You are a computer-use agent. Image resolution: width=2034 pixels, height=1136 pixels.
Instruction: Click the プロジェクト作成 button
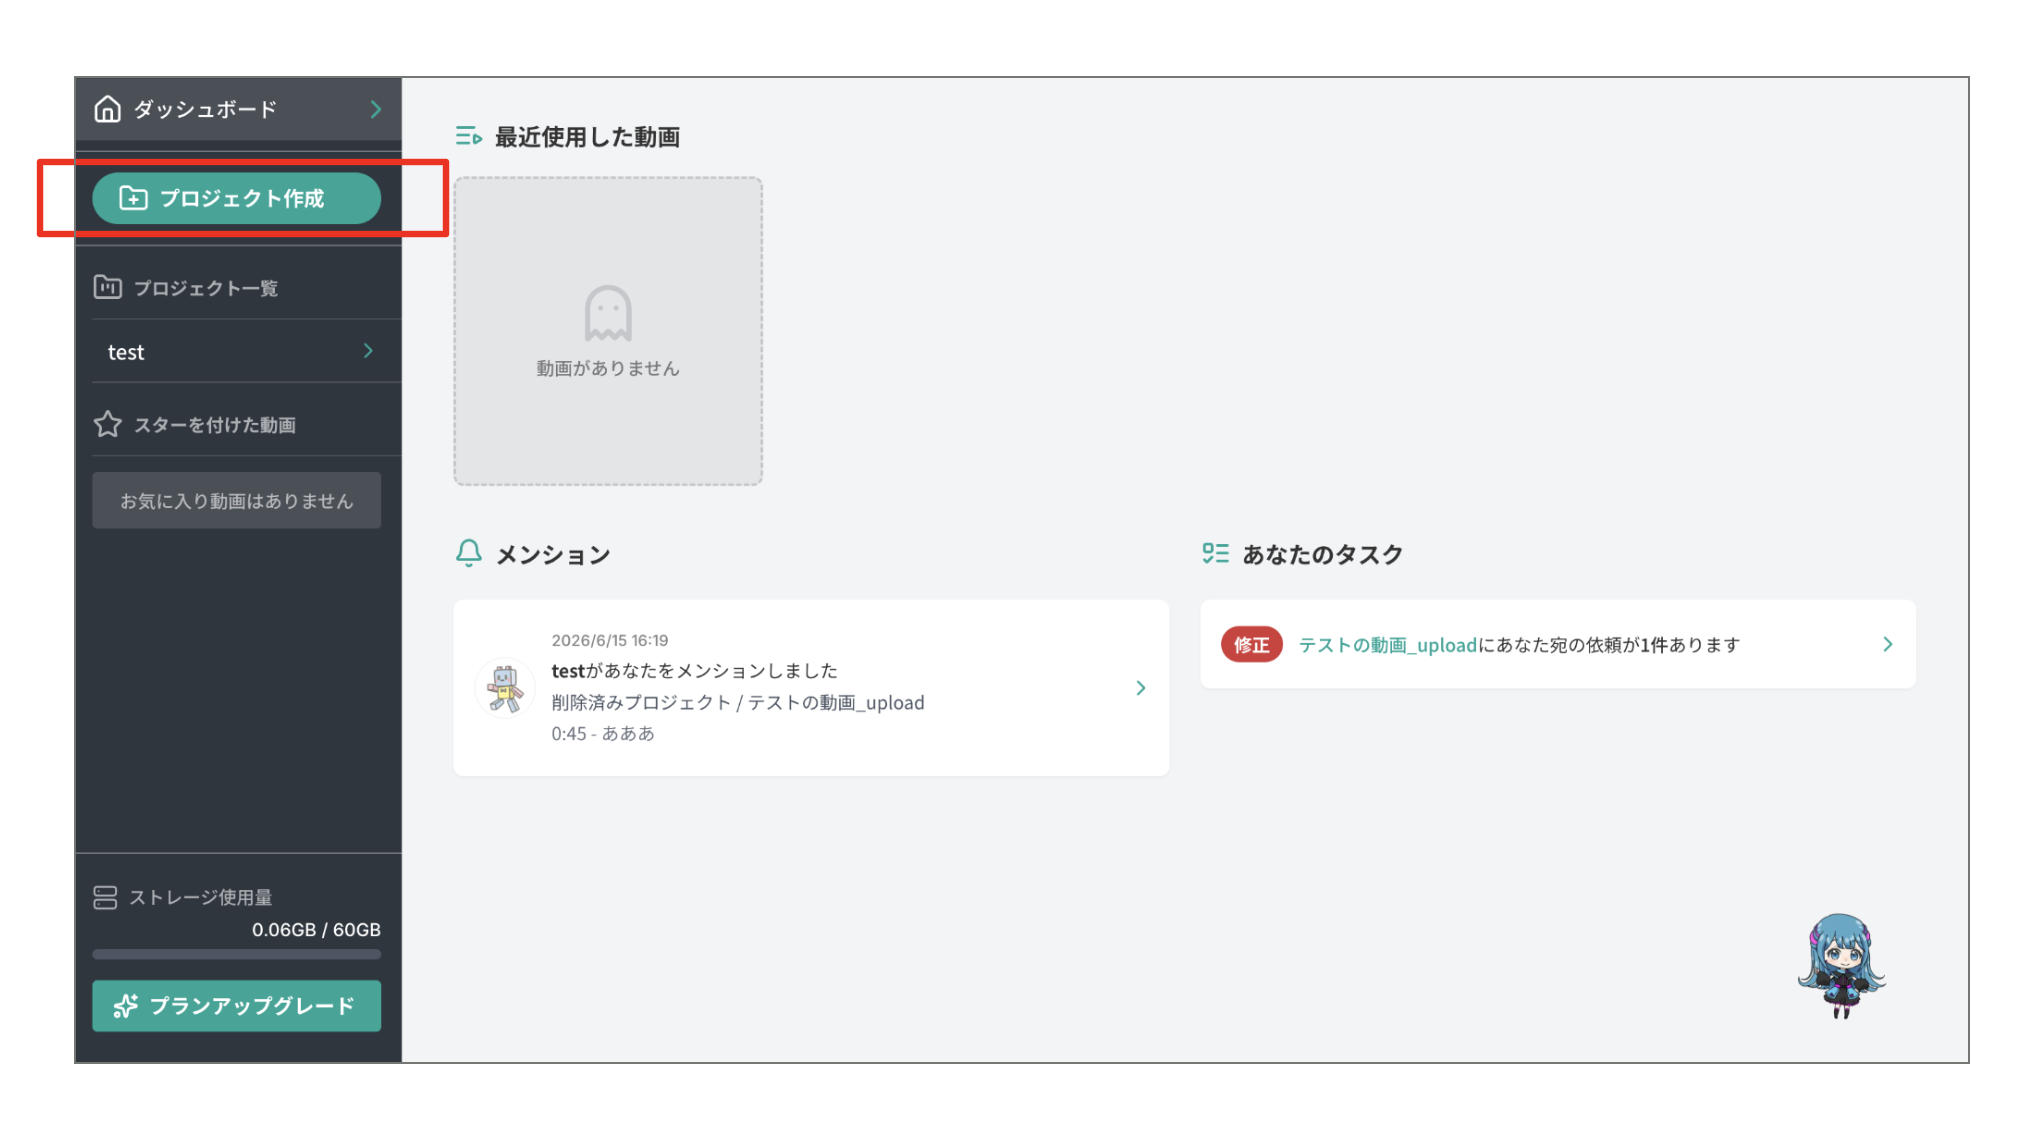[236, 198]
